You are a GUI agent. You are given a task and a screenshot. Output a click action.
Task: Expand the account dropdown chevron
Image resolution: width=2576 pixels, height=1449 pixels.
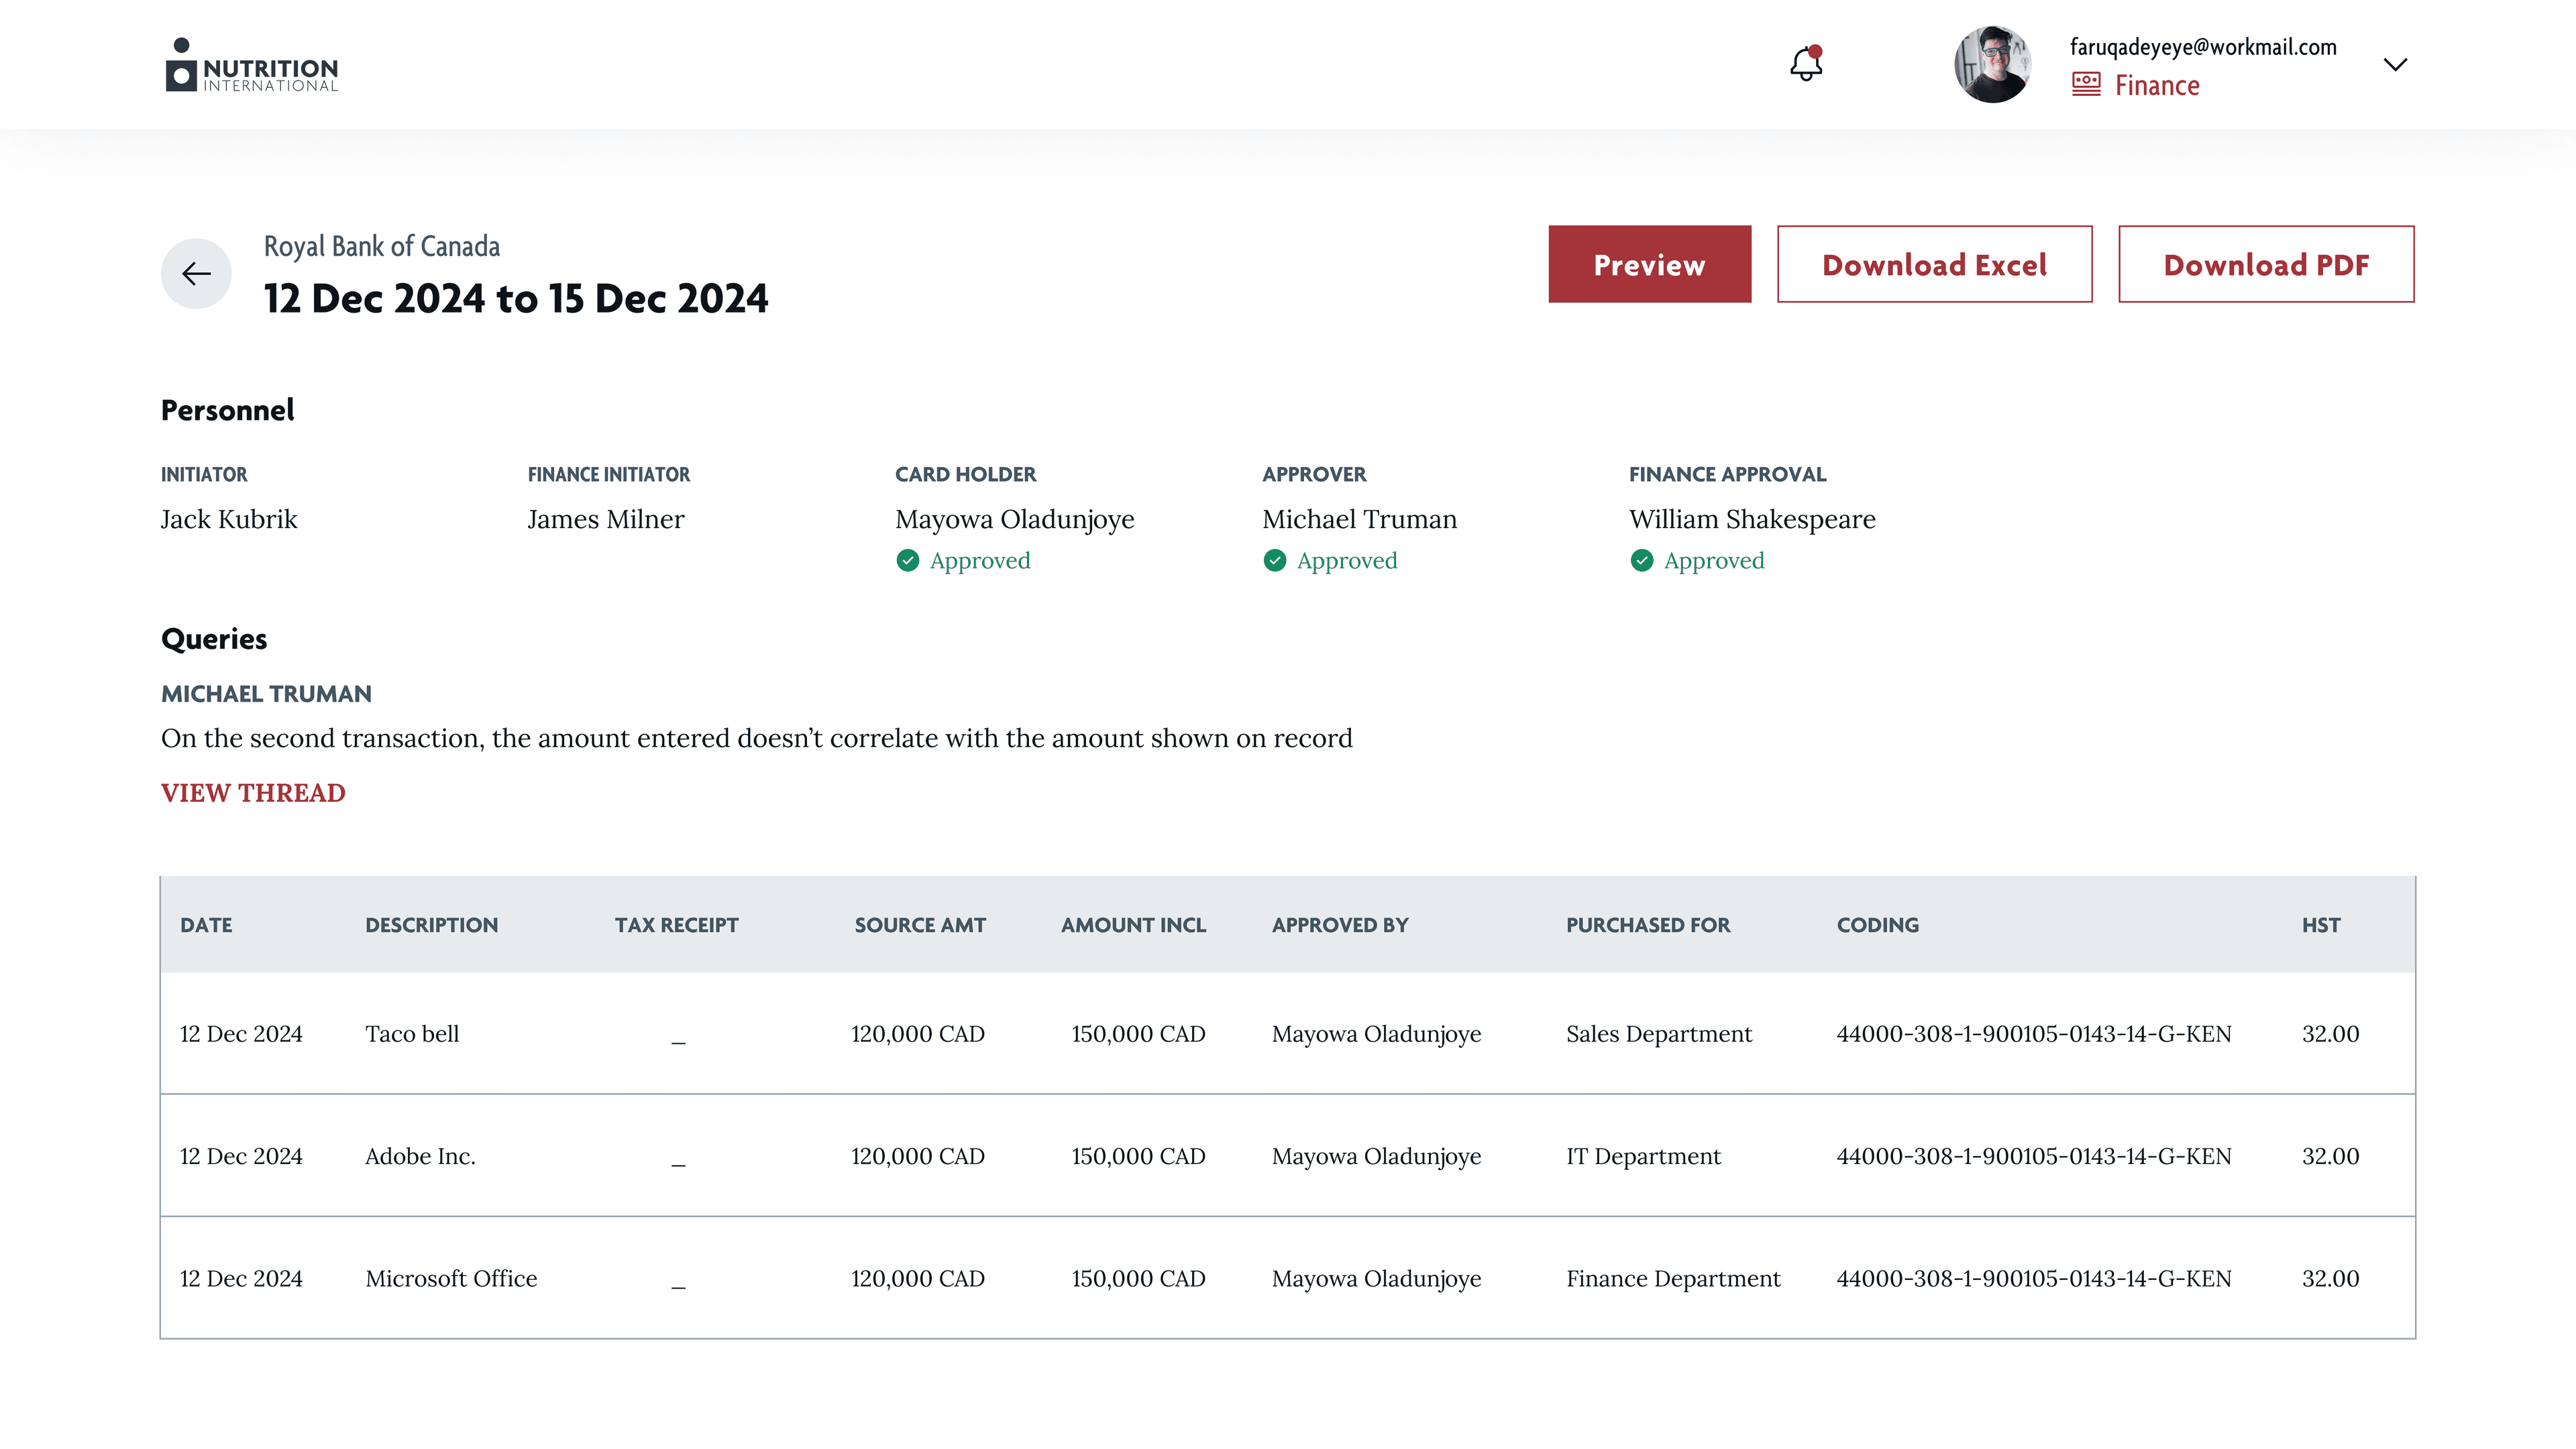tap(2395, 65)
